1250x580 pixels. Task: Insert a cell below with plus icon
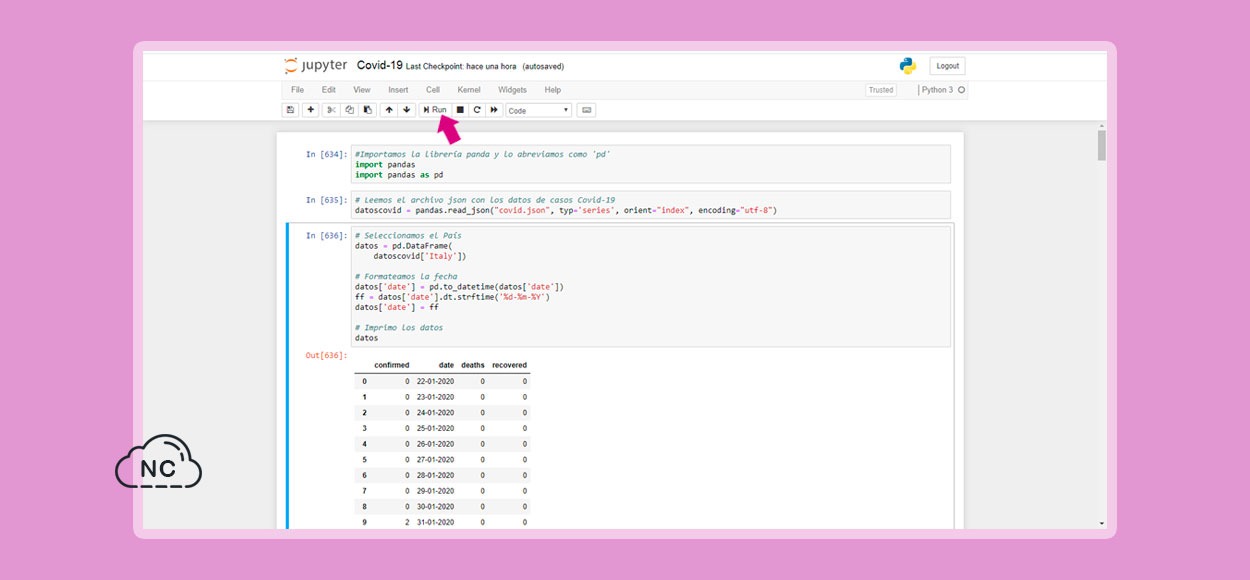pyautogui.click(x=311, y=110)
